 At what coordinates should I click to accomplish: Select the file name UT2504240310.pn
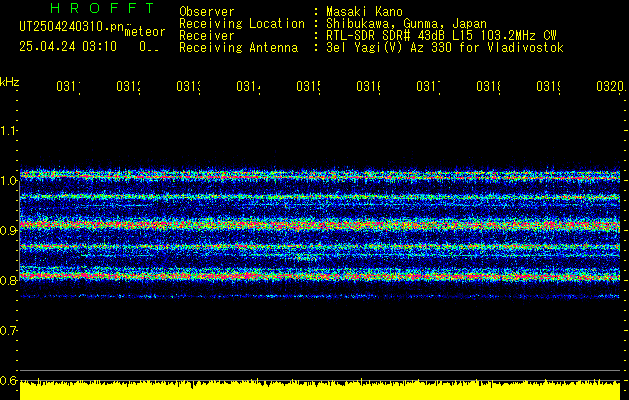tap(72, 26)
